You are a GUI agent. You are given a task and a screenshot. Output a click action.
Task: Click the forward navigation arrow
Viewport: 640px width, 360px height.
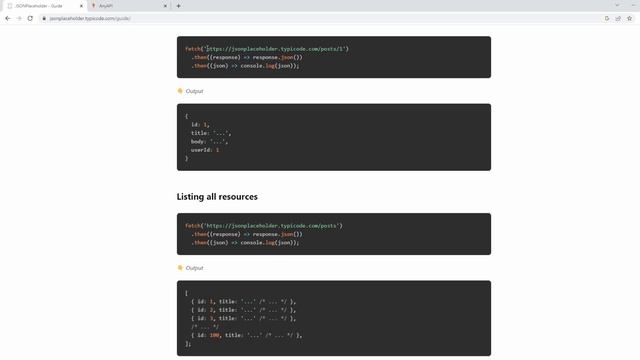[x=19, y=18]
